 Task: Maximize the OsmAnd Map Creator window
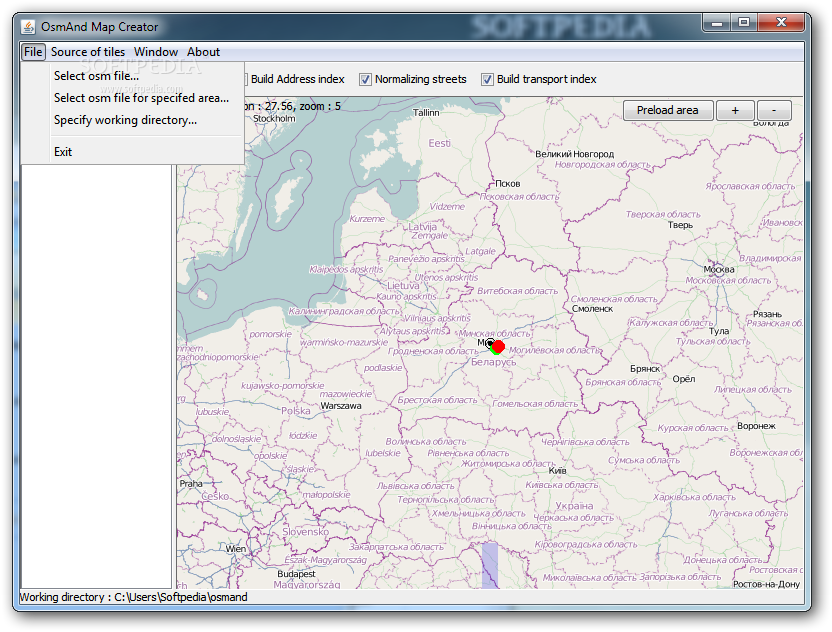[744, 22]
